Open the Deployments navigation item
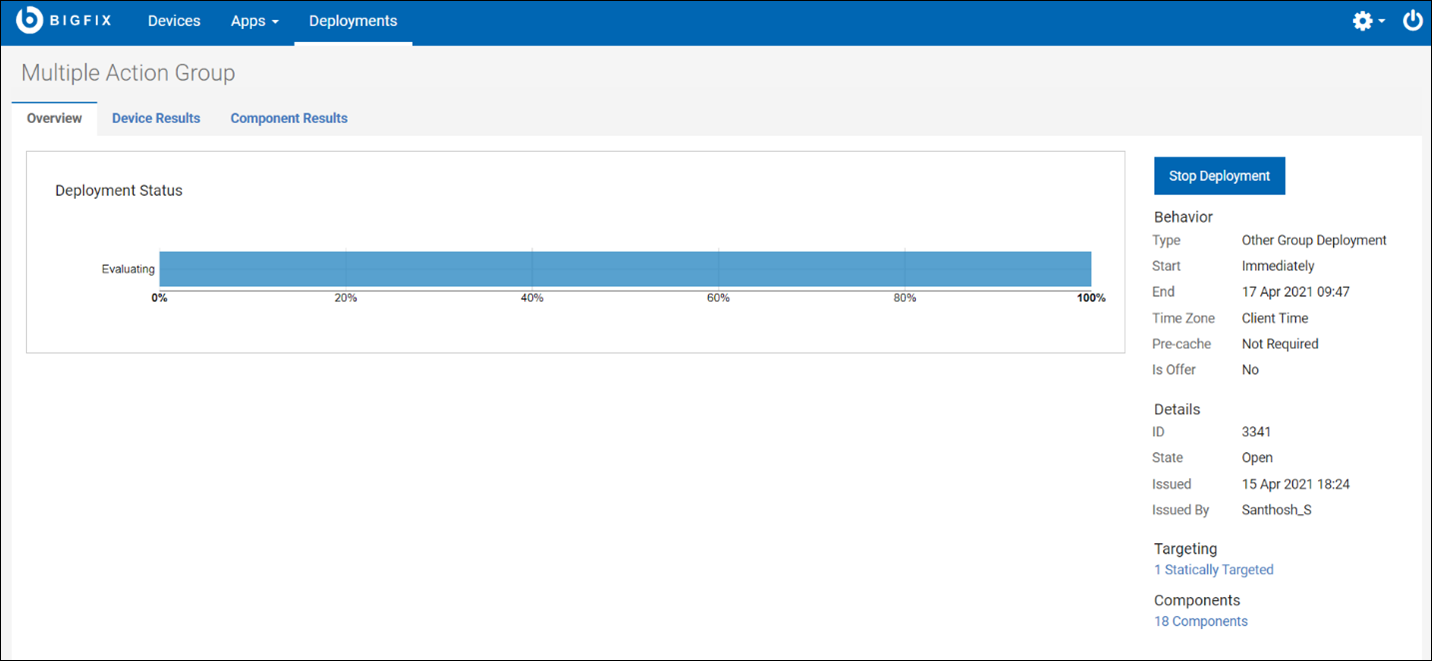 coord(353,21)
